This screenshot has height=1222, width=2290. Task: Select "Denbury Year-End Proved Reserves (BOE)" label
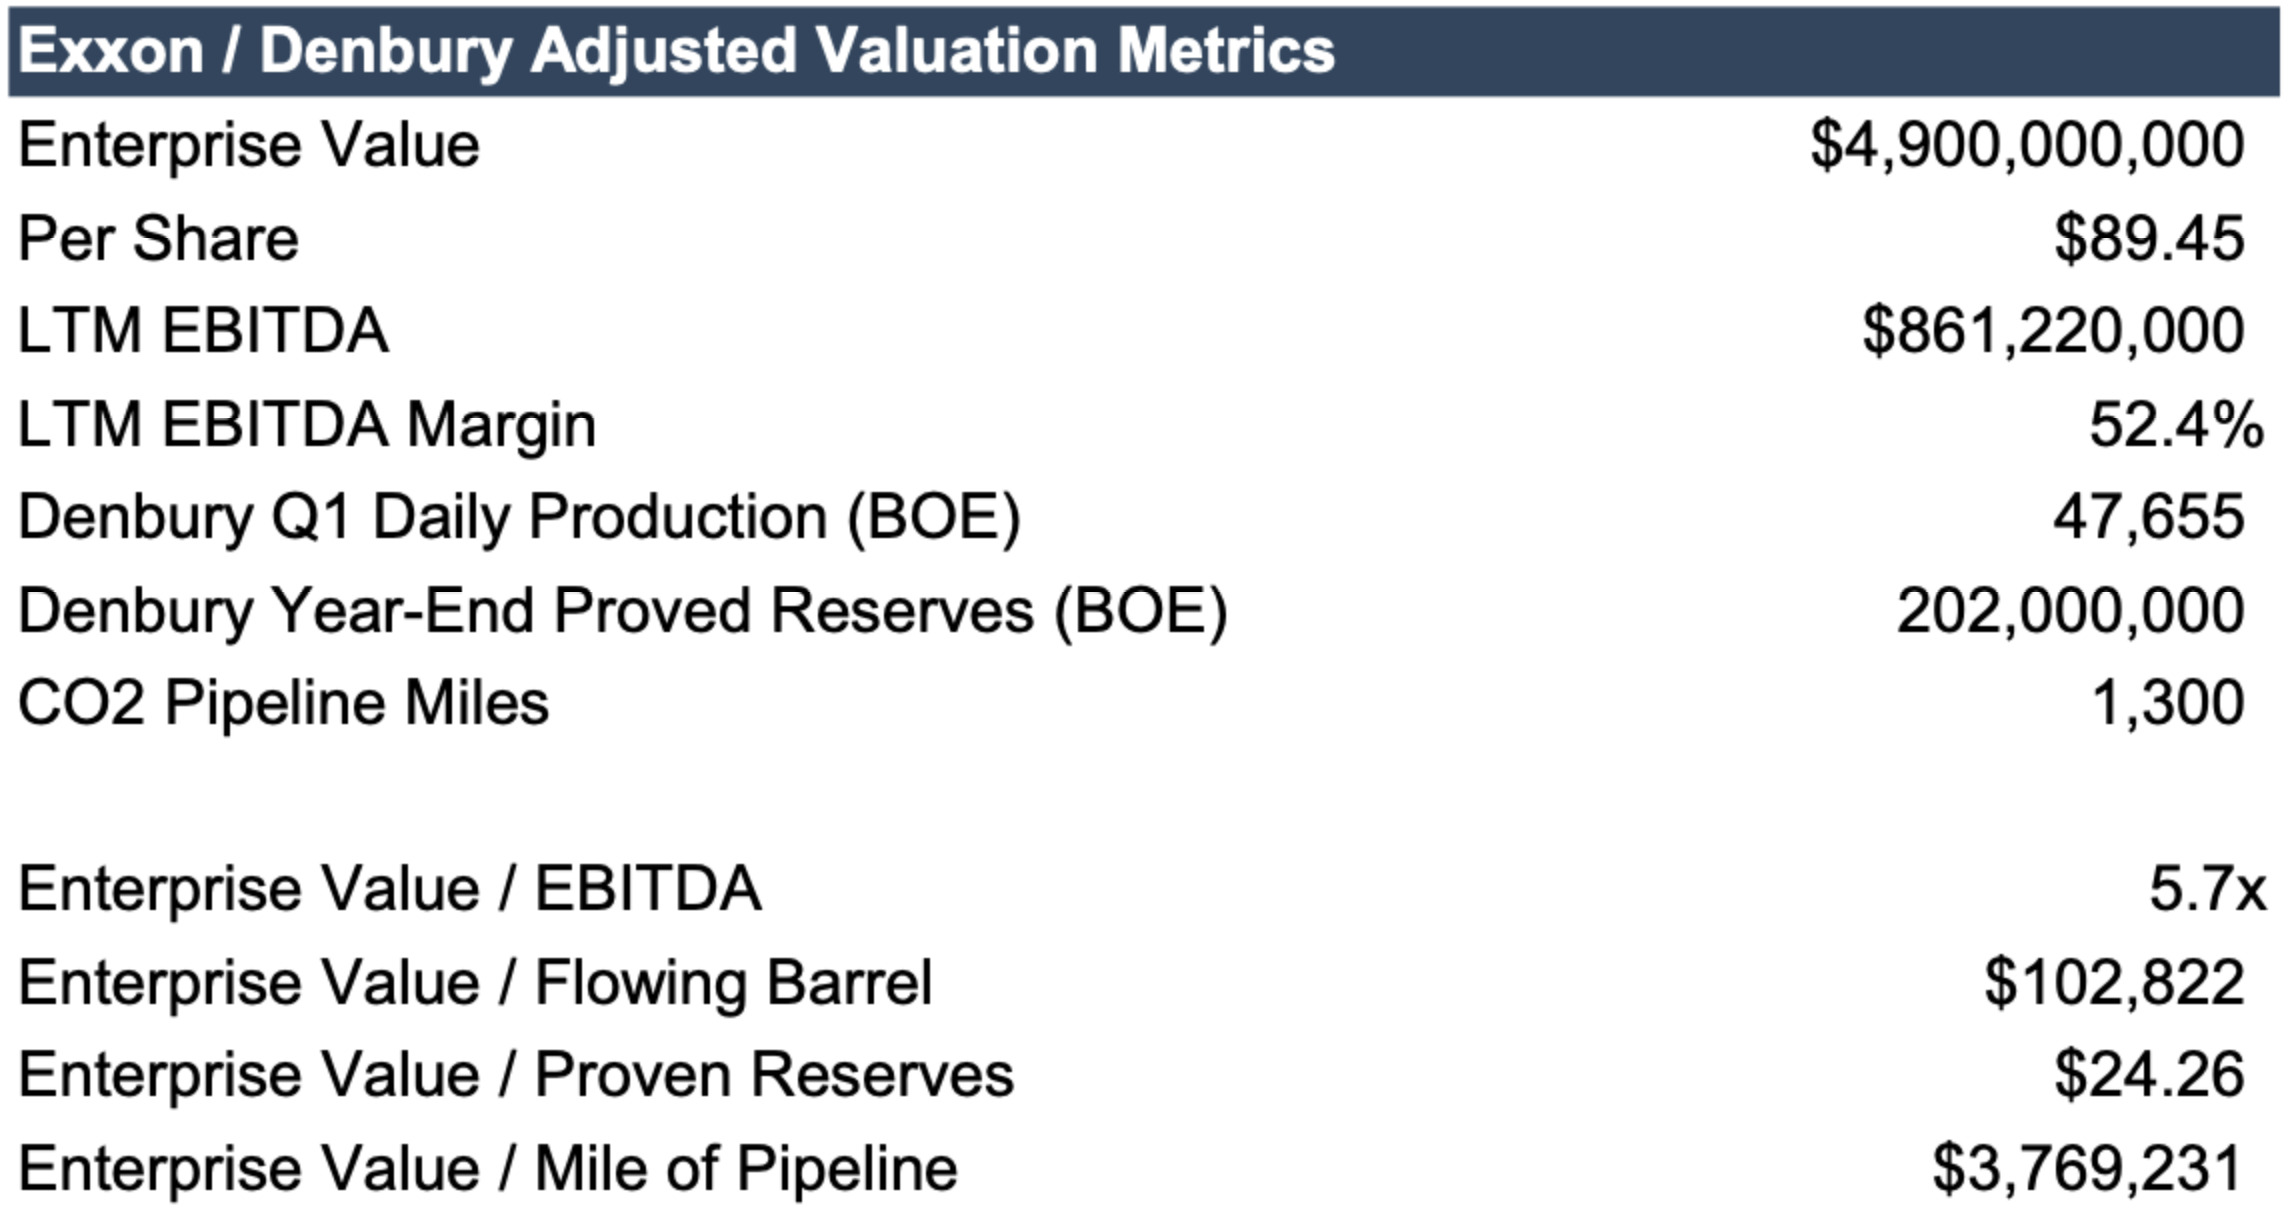[623, 611]
